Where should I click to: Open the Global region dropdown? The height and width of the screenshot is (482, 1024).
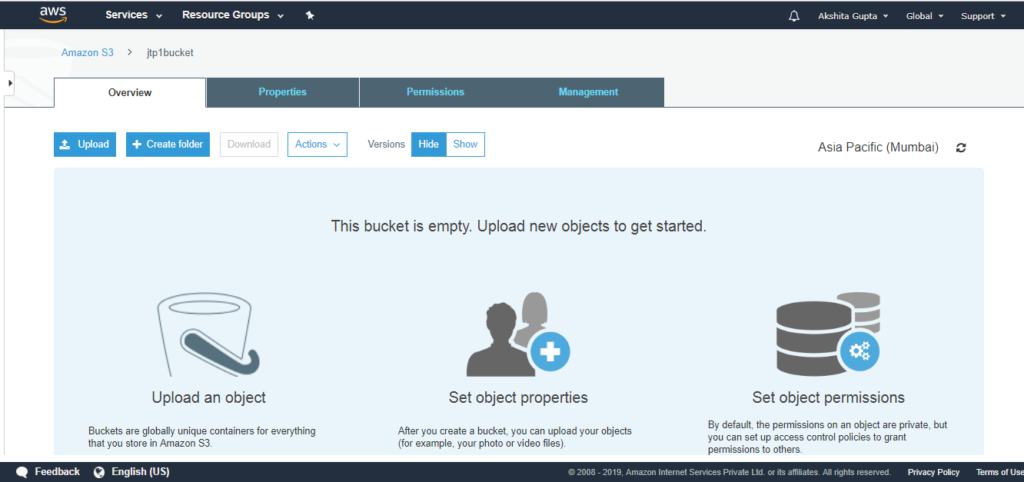click(925, 16)
